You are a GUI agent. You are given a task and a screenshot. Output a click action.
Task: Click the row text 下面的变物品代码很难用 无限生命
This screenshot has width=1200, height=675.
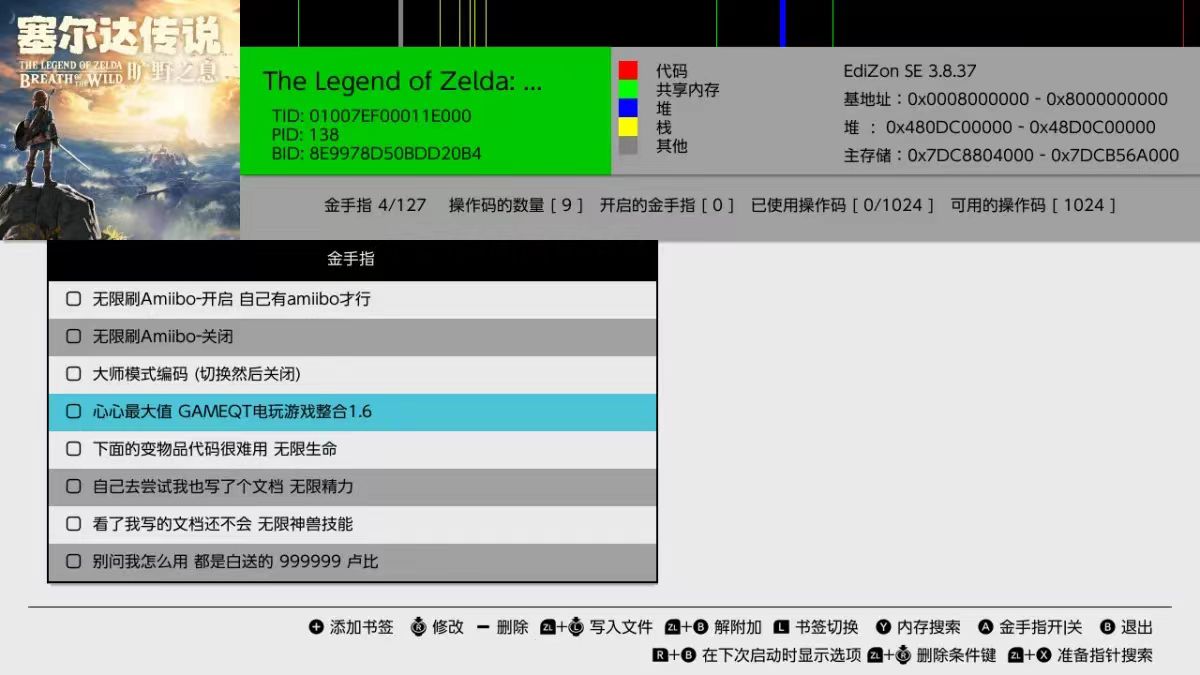(215, 449)
